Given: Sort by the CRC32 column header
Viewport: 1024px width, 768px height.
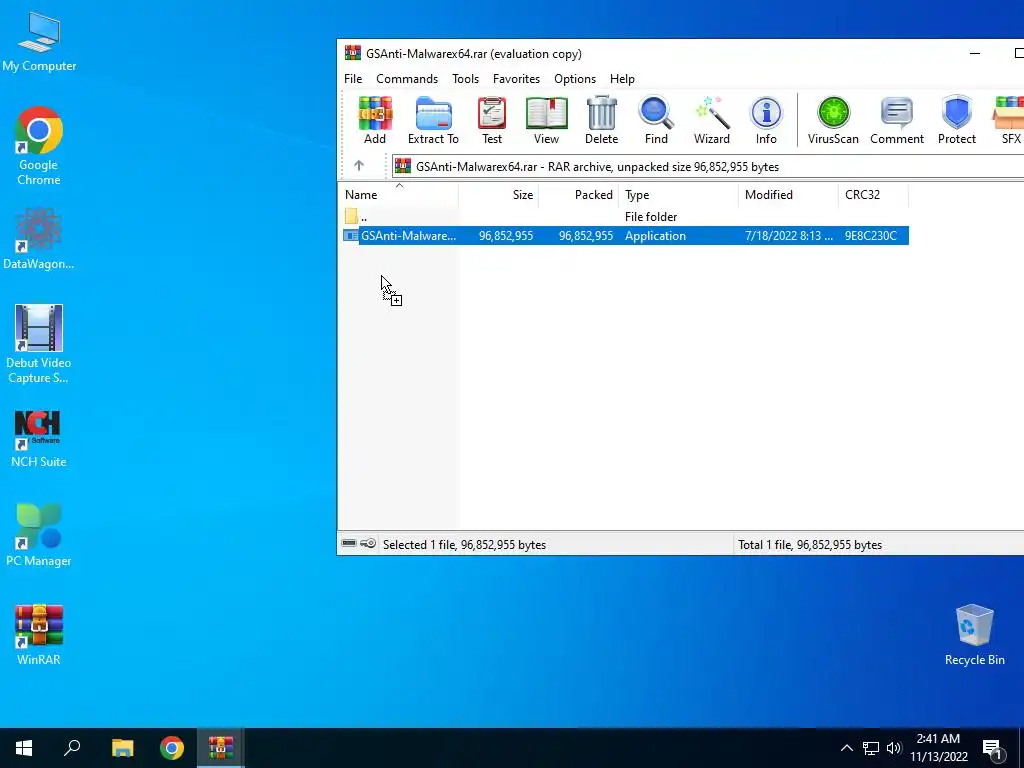Looking at the screenshot, I should 874,195.
